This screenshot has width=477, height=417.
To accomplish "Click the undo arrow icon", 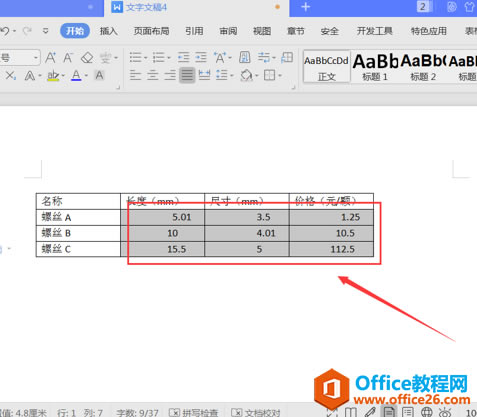I will (x=5, y=31).
